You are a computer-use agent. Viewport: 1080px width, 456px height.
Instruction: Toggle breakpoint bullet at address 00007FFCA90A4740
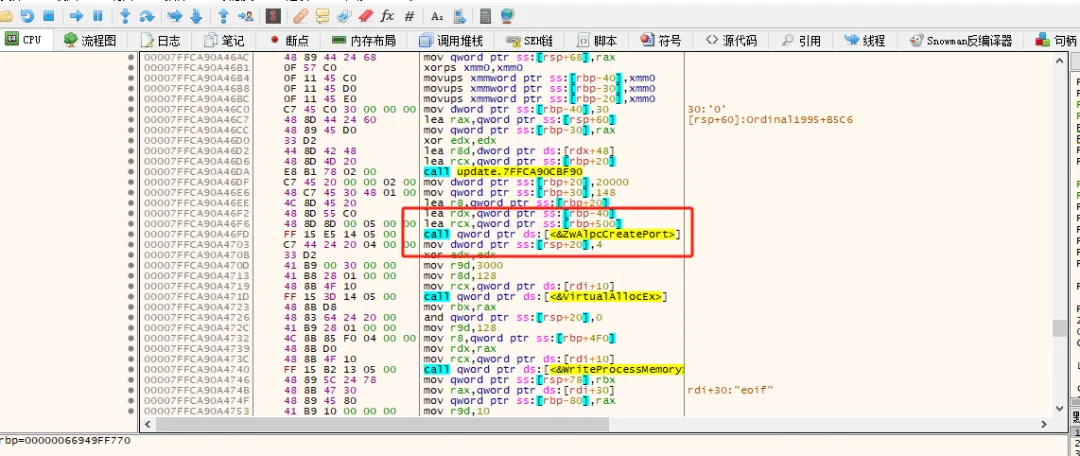[131, 370]
